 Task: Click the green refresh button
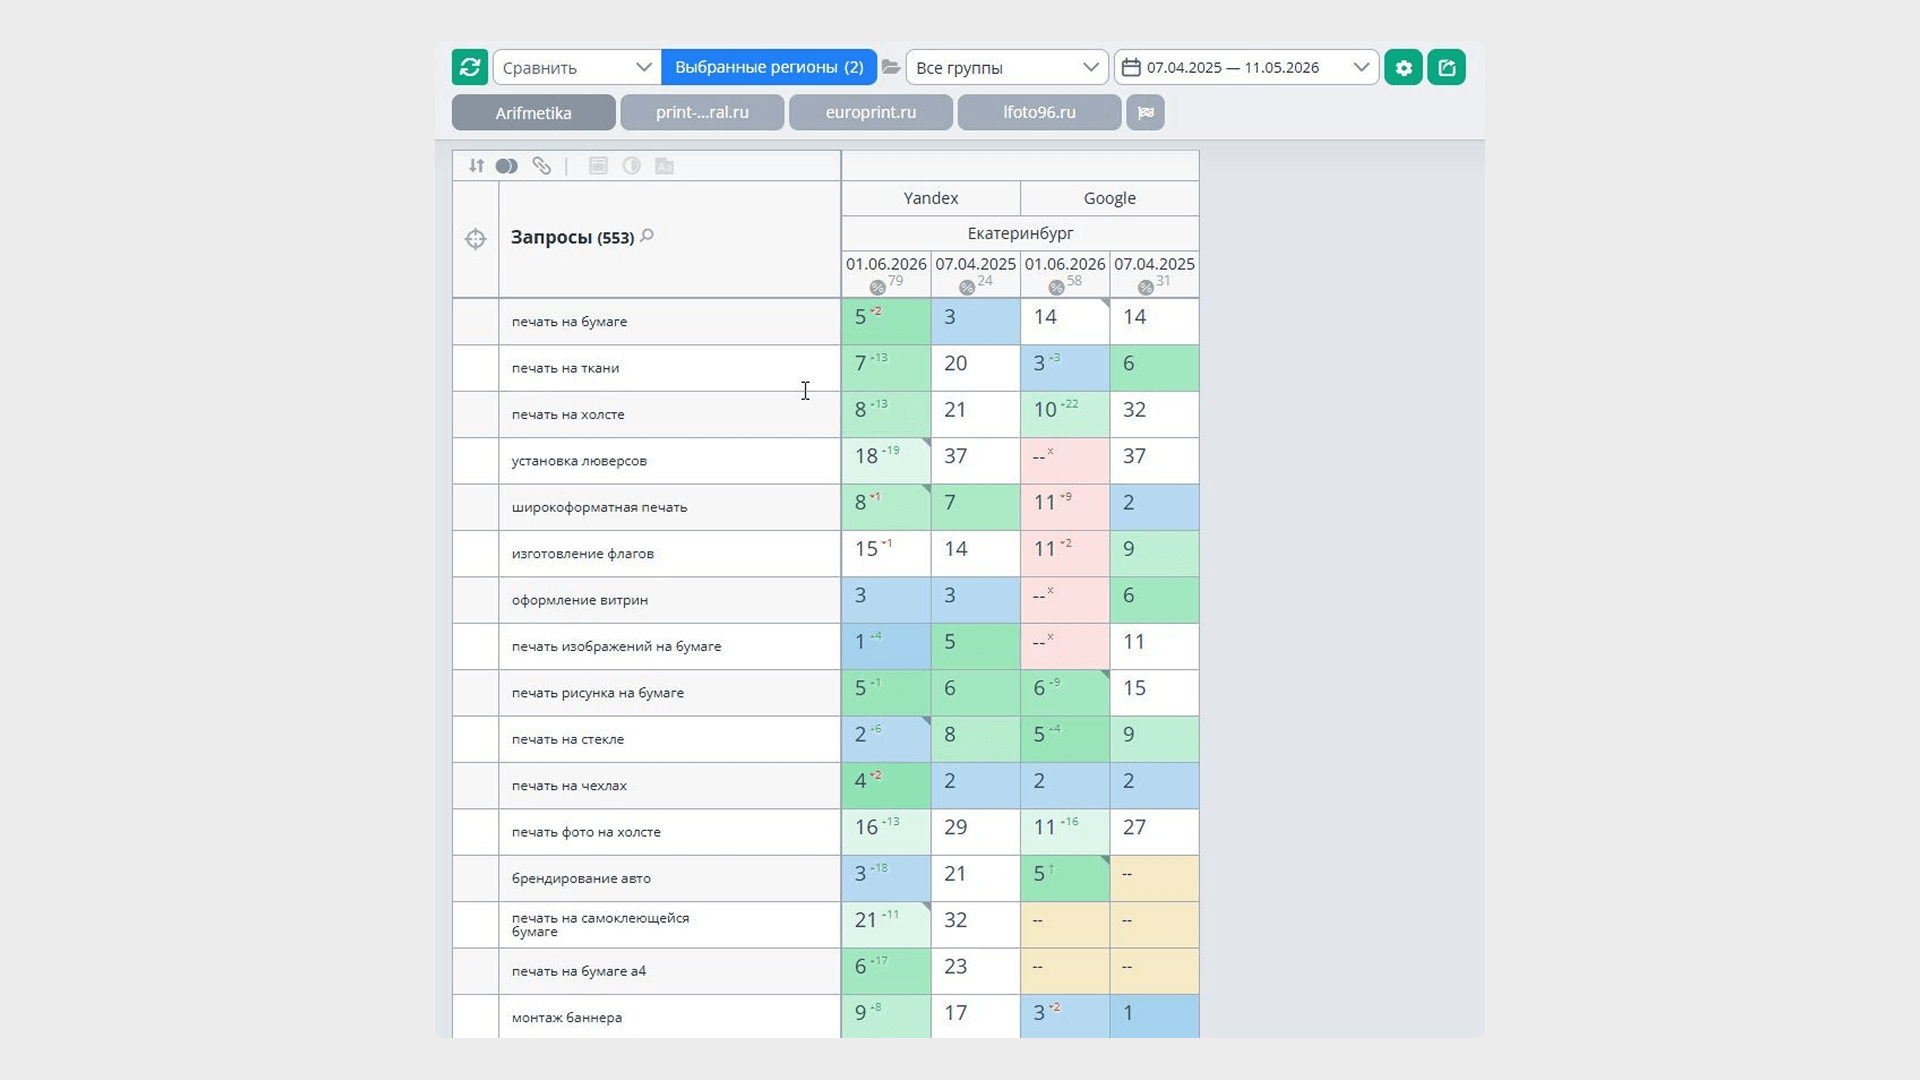[469, 67]
